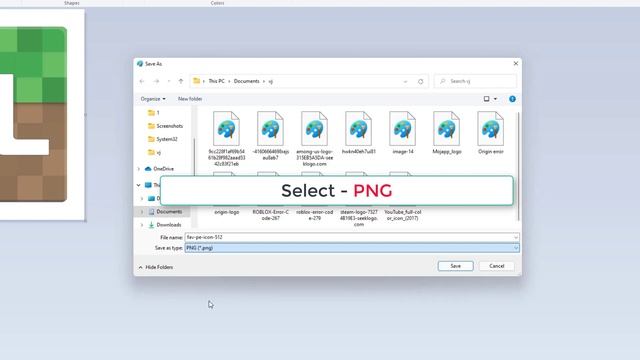Click the blue help icon
The height and width of the screenshot is (360, 640).
point(512,99)
